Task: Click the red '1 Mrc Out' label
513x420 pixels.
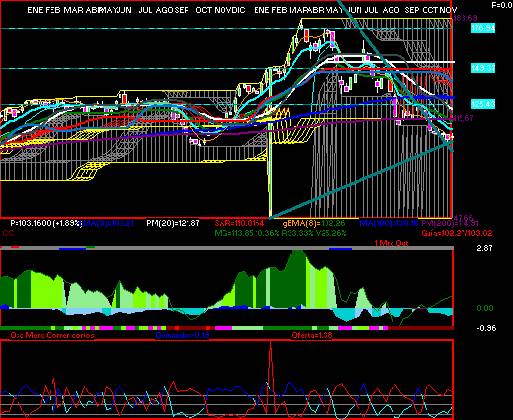Action: pyautogui.click(x=391, y=243)
